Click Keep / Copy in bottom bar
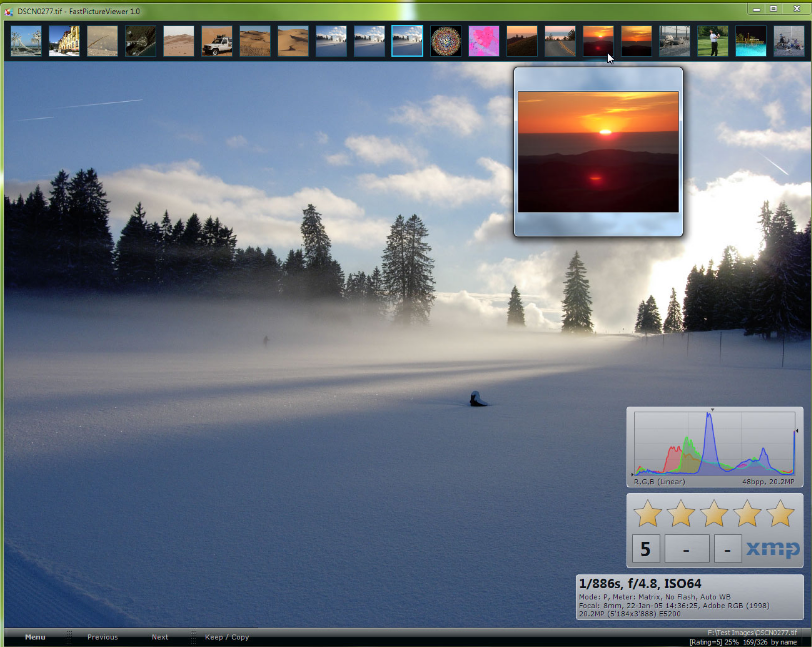 pos(227,637)
